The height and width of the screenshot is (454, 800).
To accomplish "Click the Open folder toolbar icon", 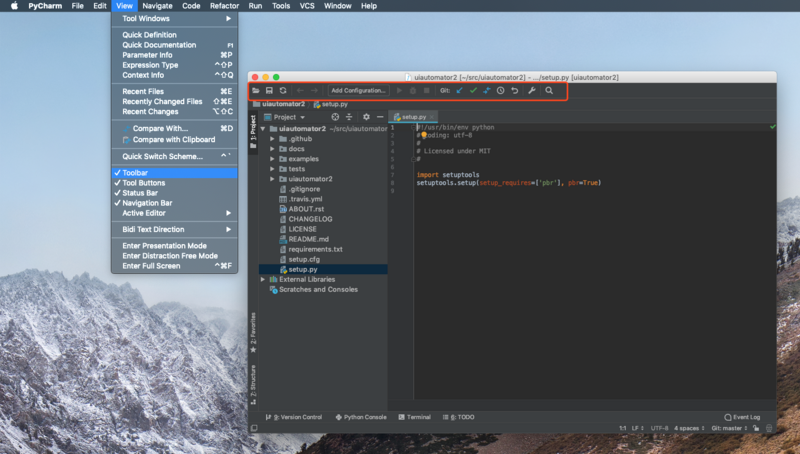I will point(256,90).
